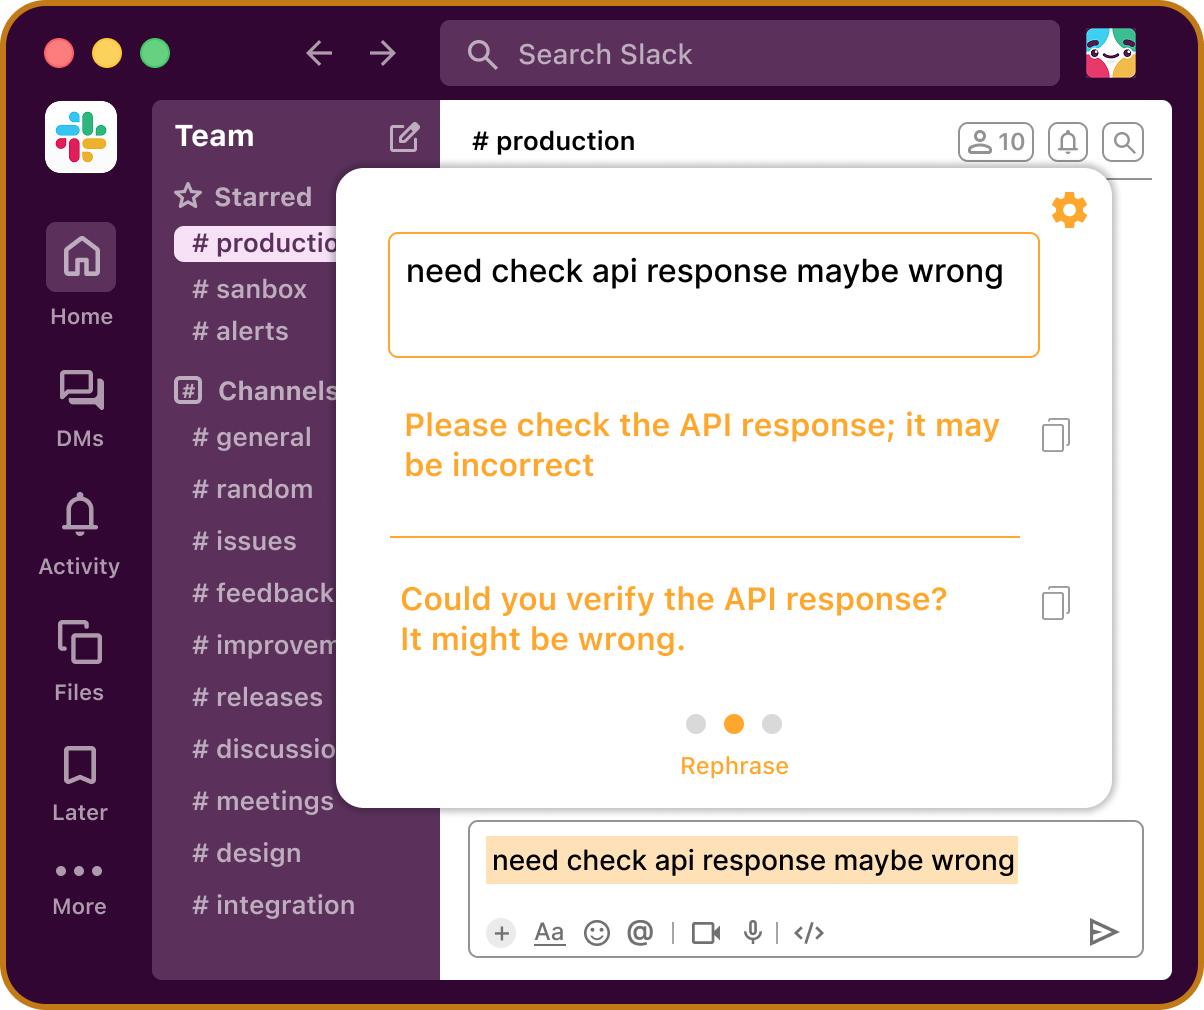Switch to the third pagination dot
Viewport: 1204px width, 1010px height.
click(x=772, y=724)
